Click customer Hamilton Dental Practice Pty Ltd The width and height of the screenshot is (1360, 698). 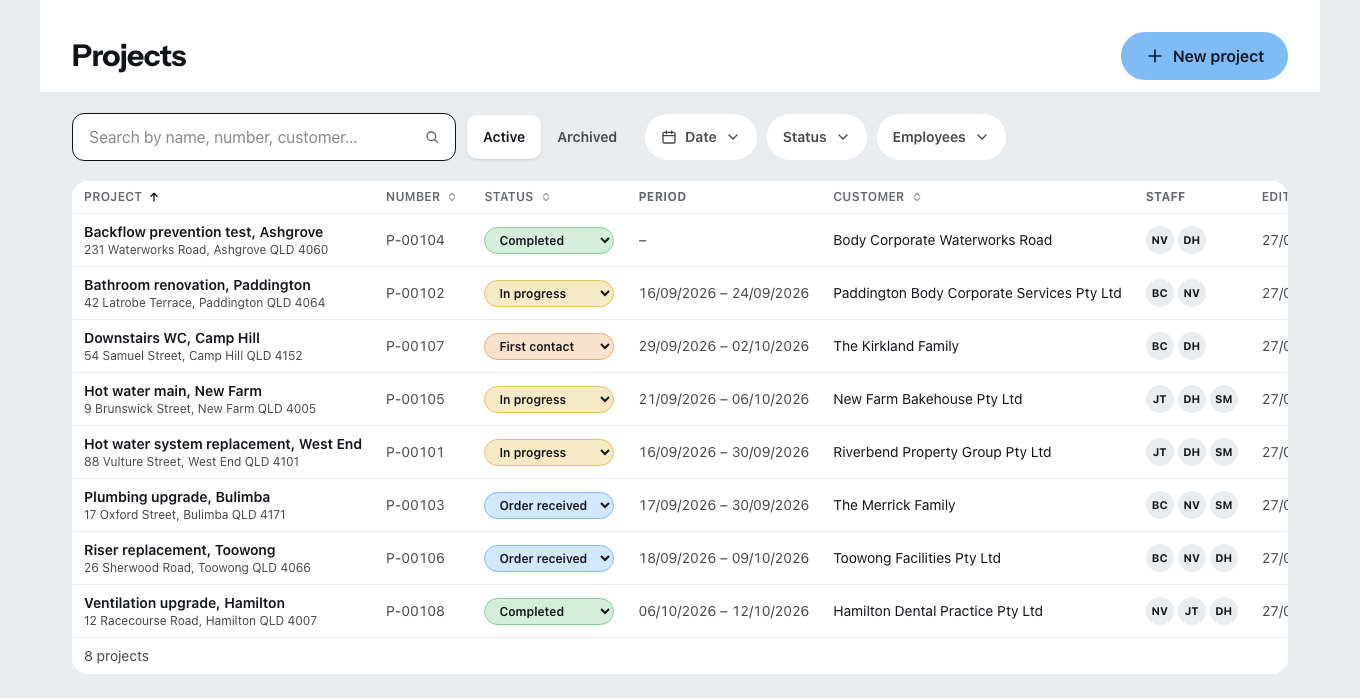[938, 611]
